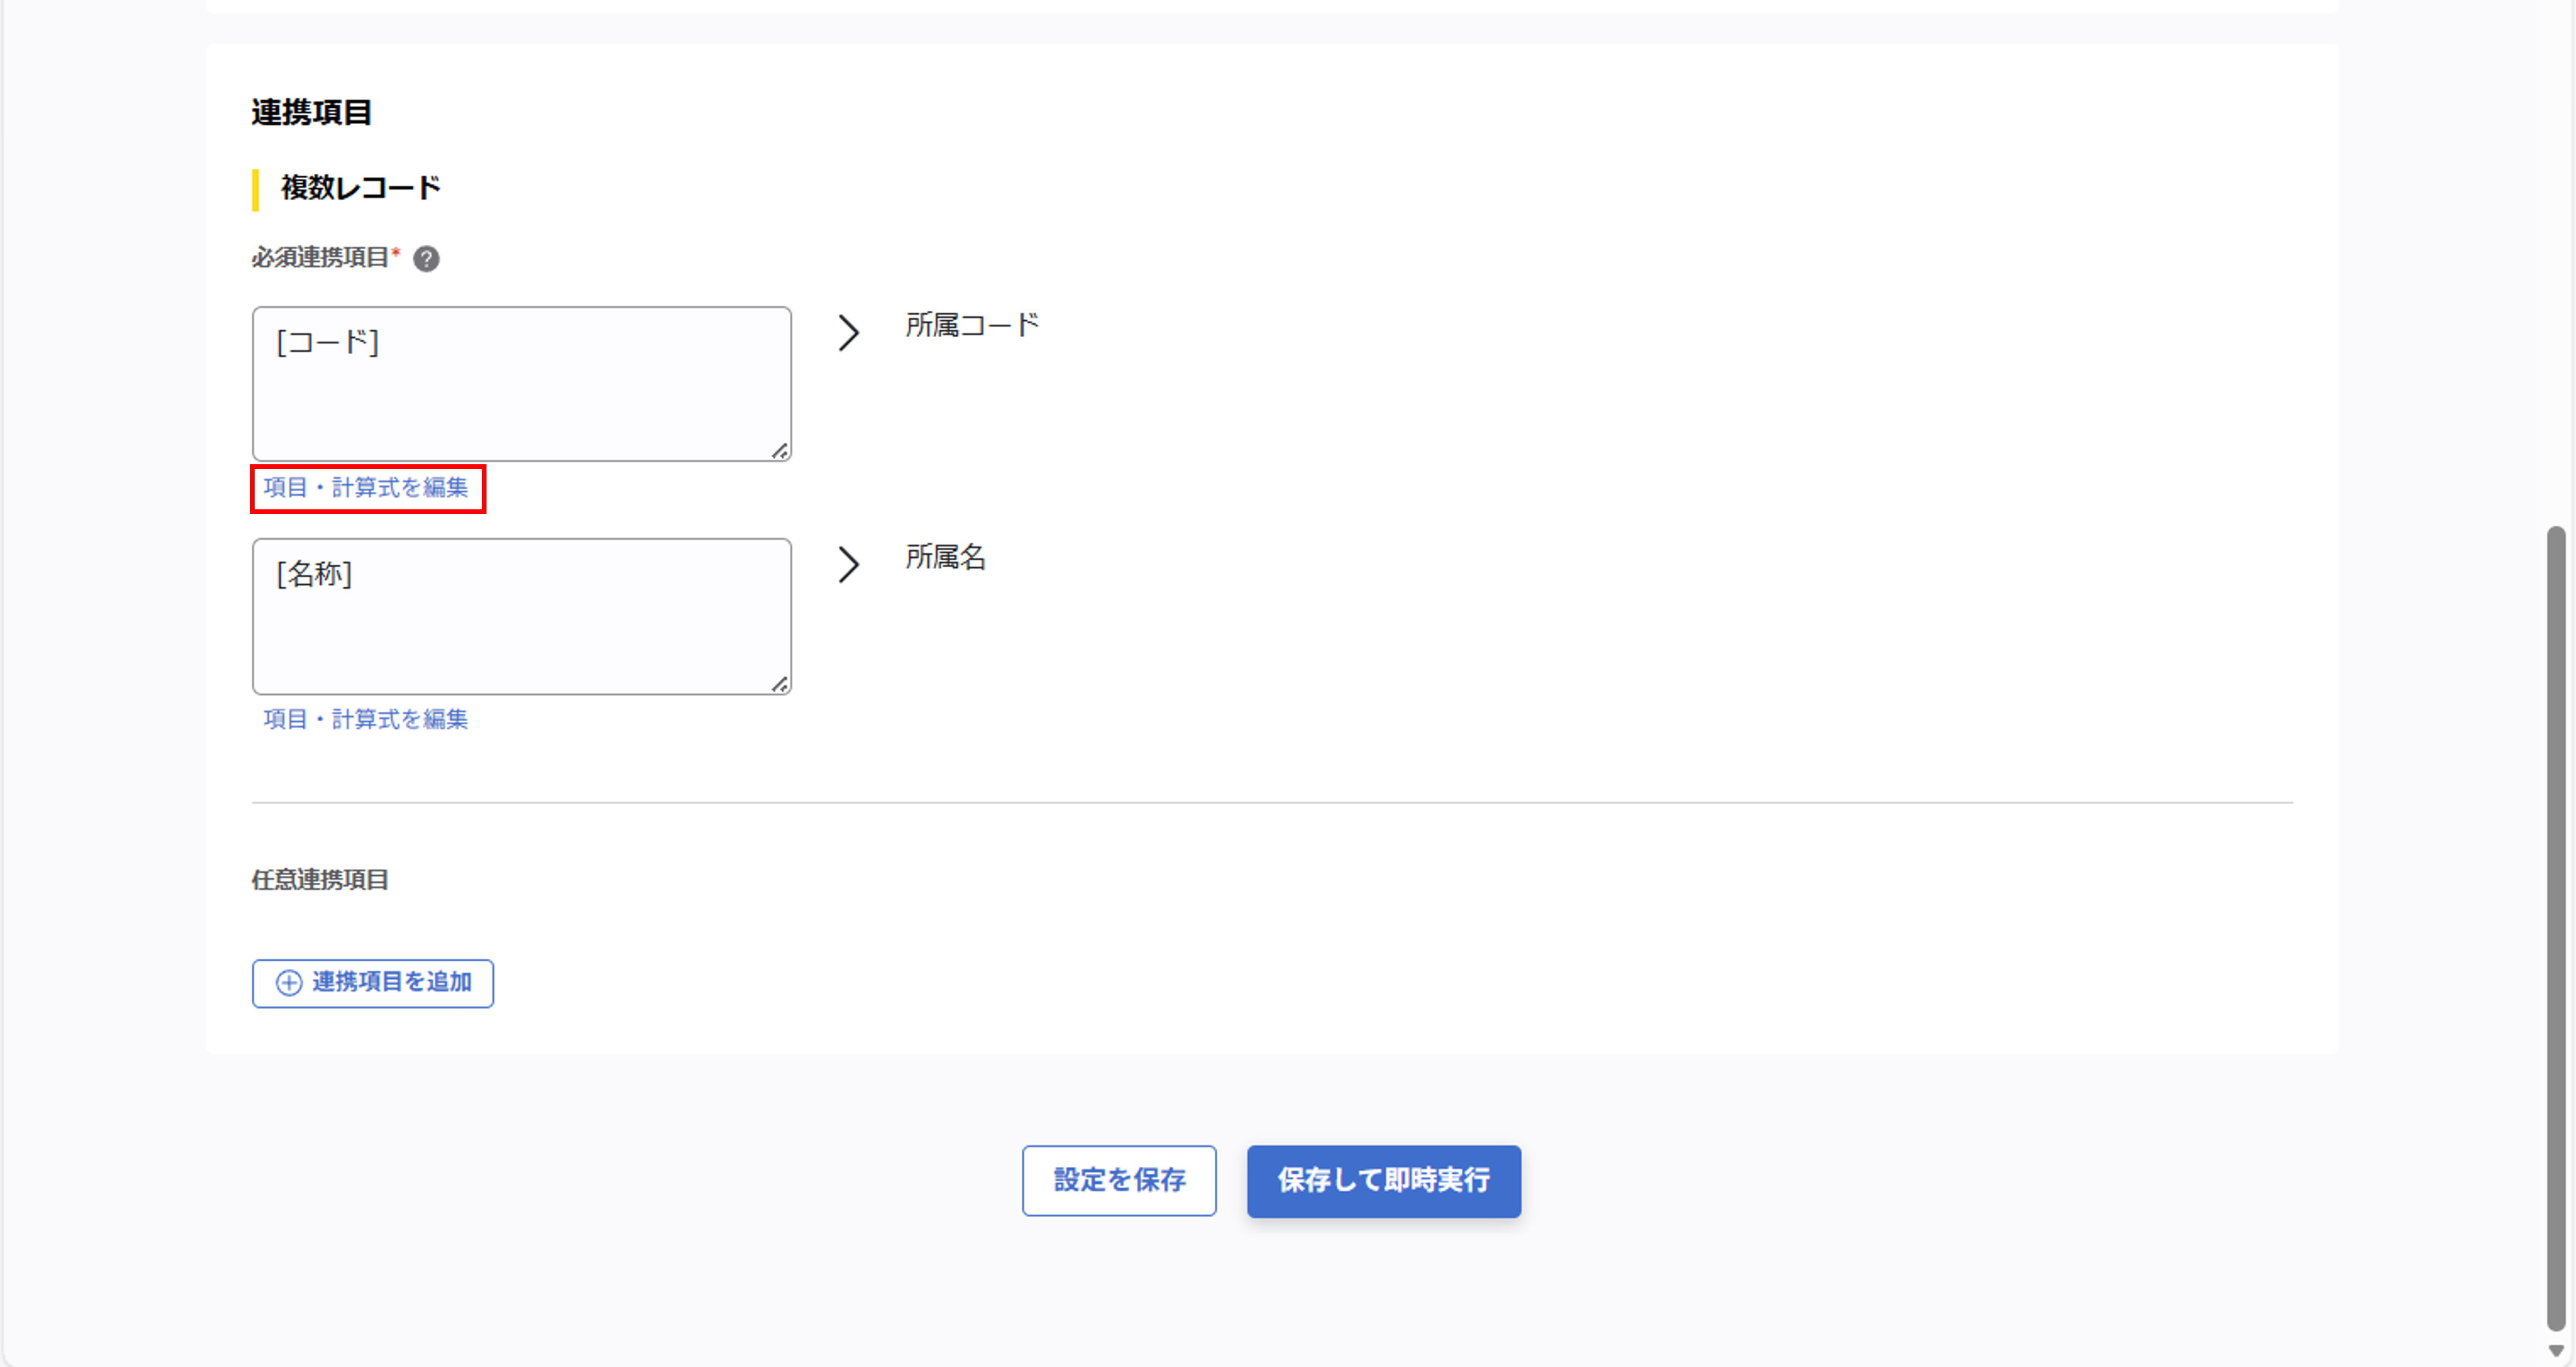Click the 任意連携項目 label
2576x1367 pixels.
320,880
